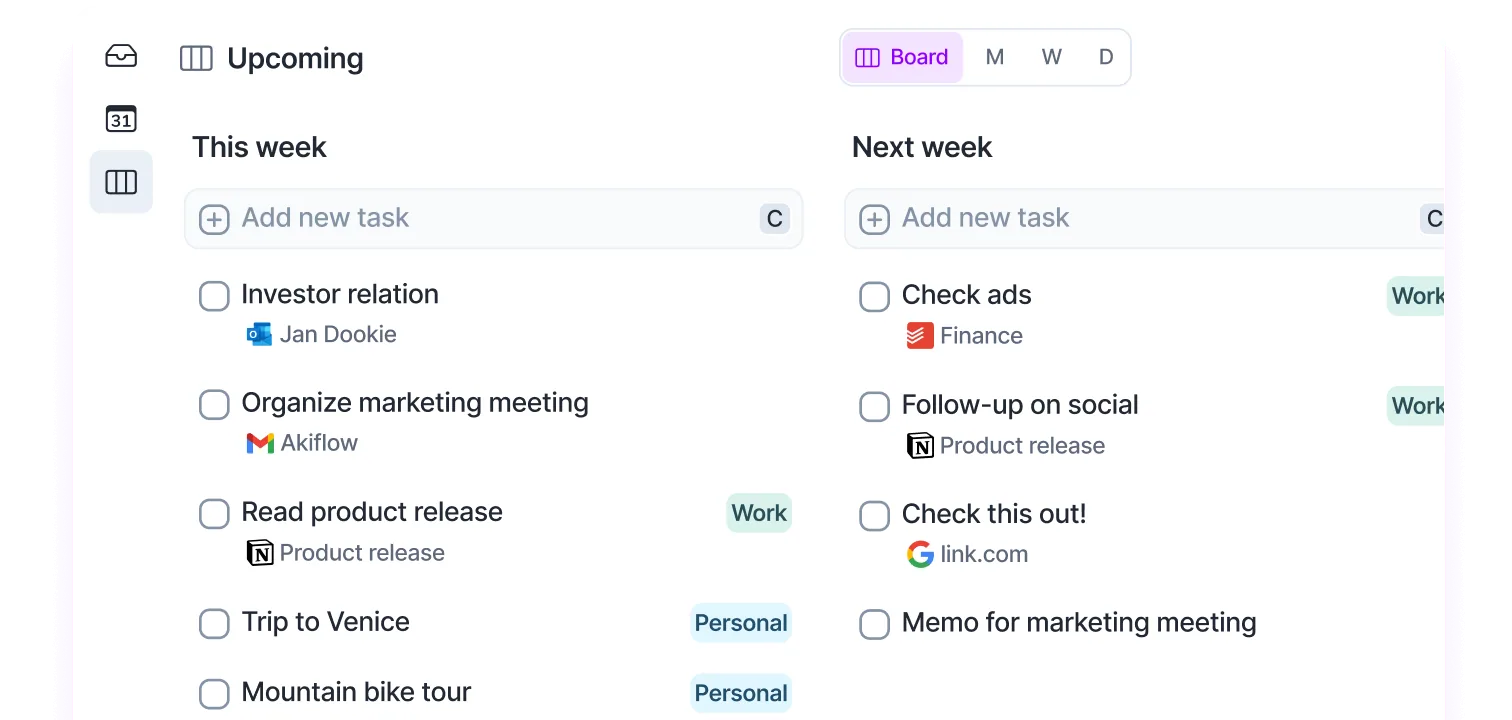
Task: Open the Inbox tray icon in sidebar
Action: [x=121, y=56]
